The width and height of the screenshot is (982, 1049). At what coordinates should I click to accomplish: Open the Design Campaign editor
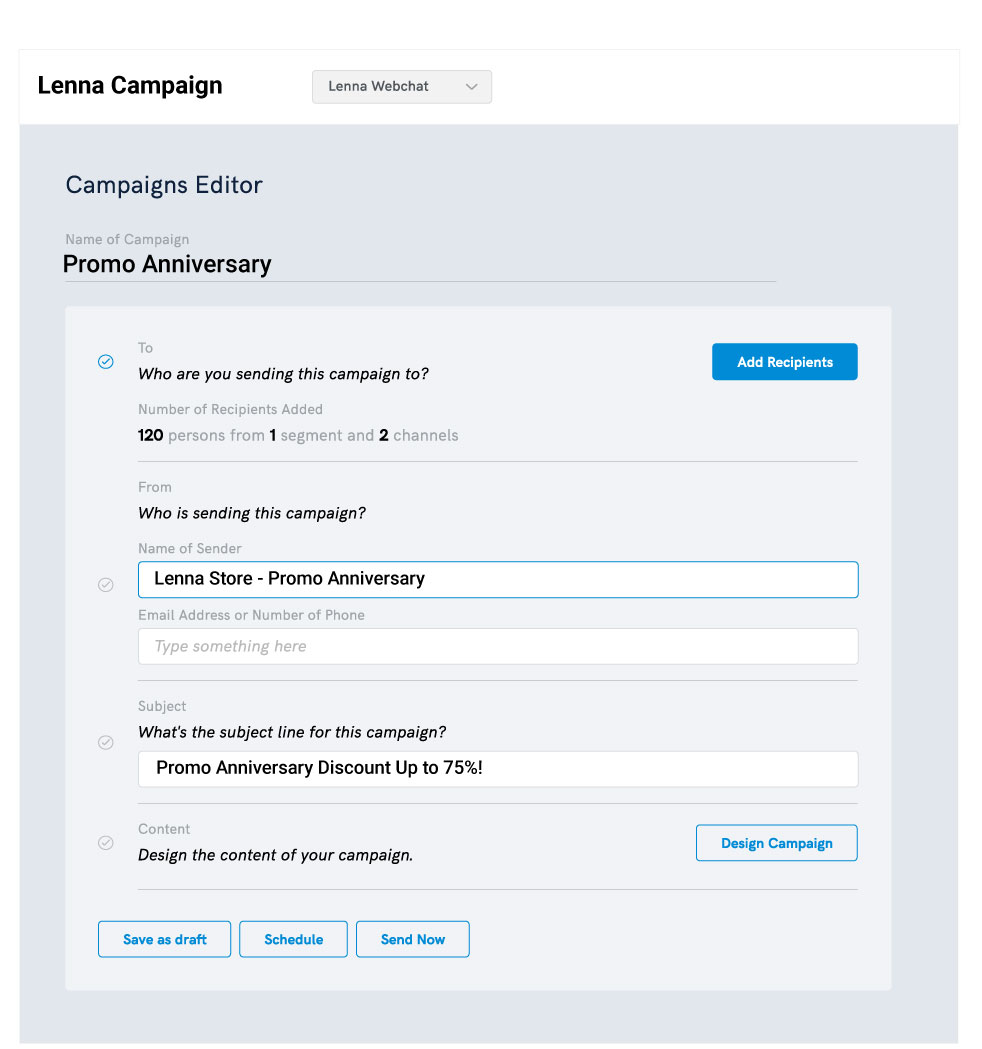coord(776,843)
